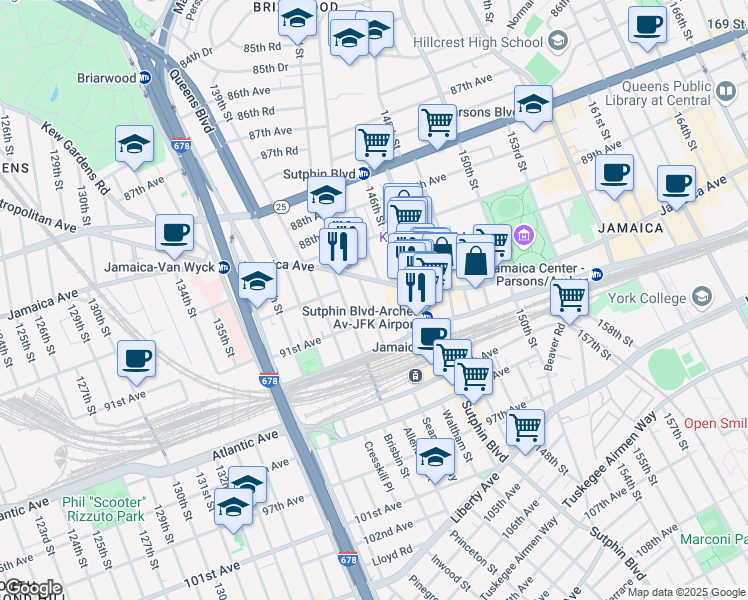This screenshot has width=748, height=600.
Task: Click the Marconi Park label
Action: coord(714,539)
